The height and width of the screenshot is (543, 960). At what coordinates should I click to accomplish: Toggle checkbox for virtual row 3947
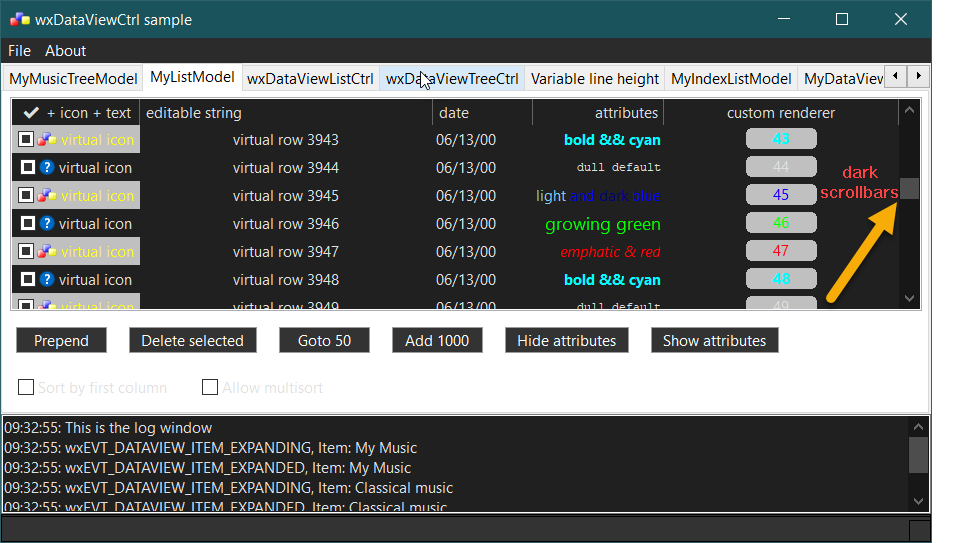pyautogui.click(x=26, y=252)
